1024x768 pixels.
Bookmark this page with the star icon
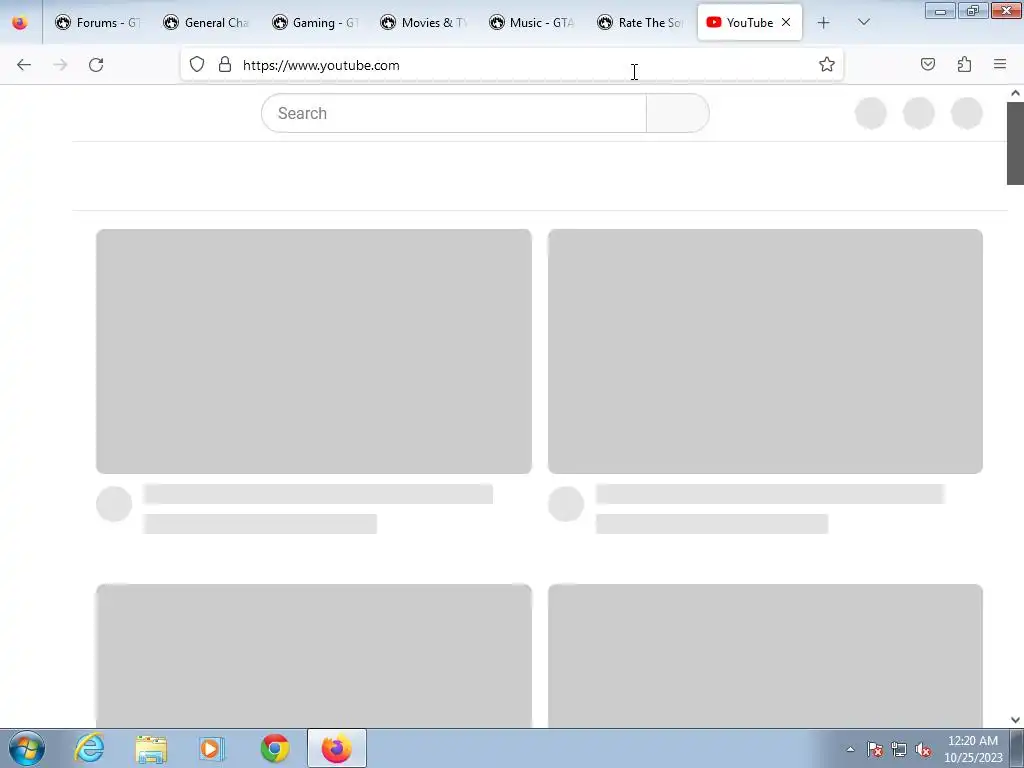[x=827, y=65]
